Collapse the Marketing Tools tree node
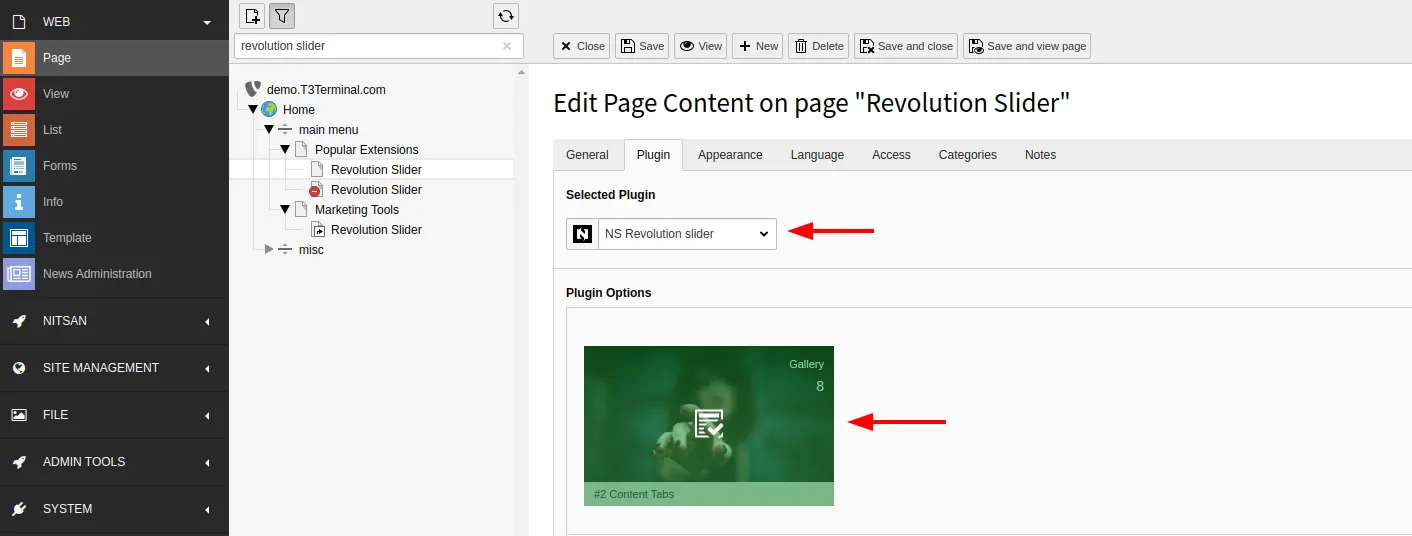The width and height of the screenshot is (1412, 536). [285, 209]
